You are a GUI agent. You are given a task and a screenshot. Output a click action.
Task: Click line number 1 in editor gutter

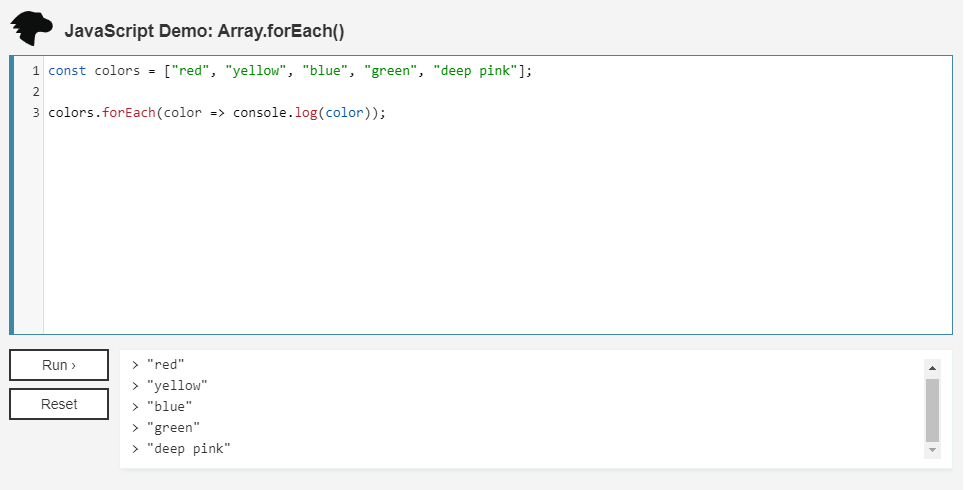pos(35,71)
